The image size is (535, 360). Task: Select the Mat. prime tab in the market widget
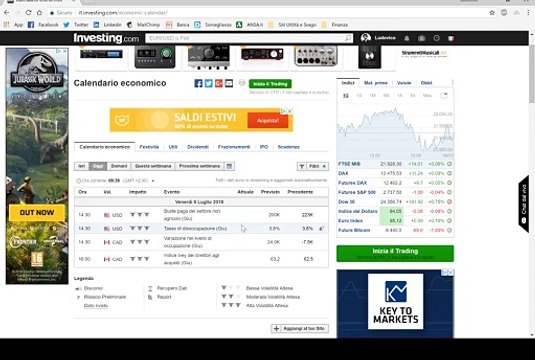(x=376, y=83)
